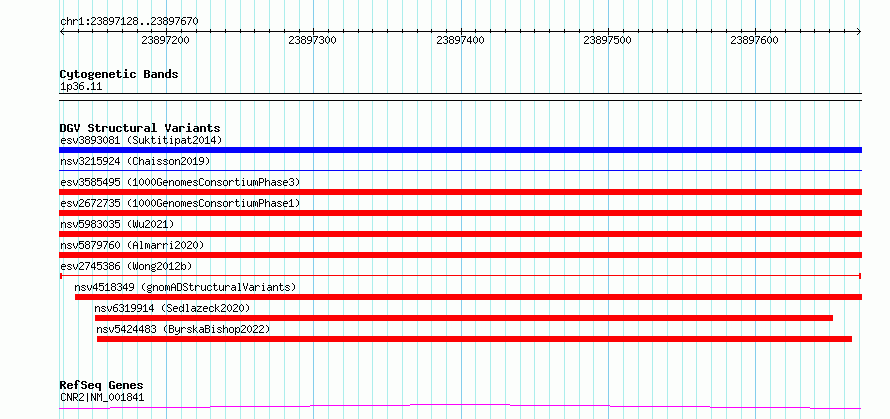Click ruler position 23897600

[755, 40]
